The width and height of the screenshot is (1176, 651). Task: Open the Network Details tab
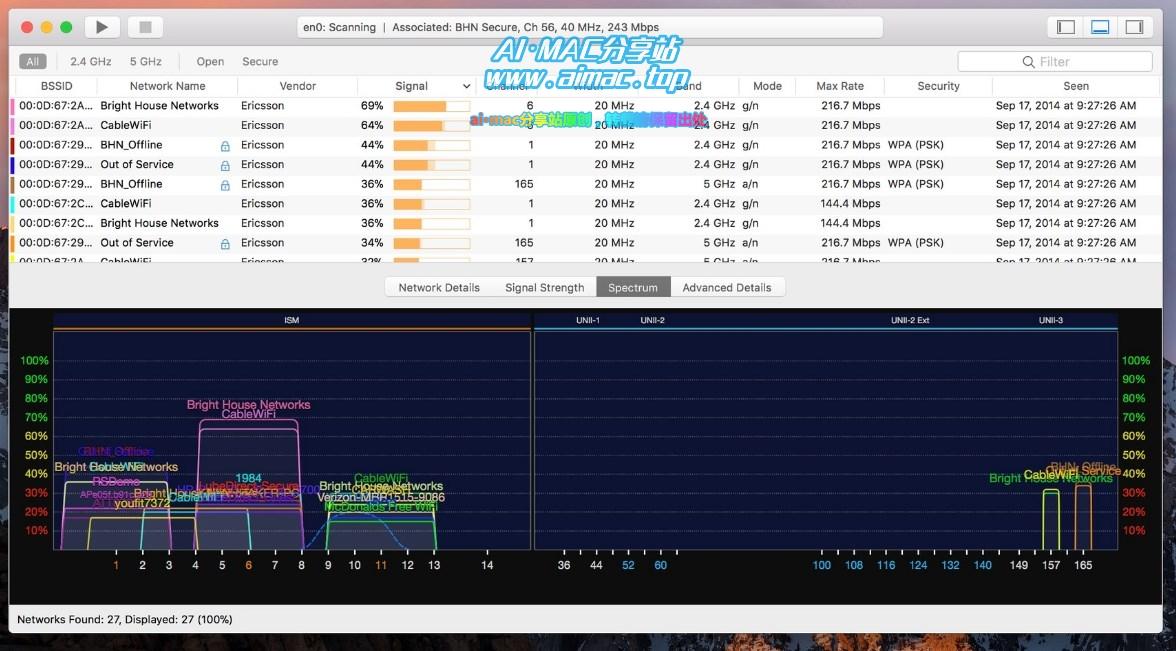click(439, 287)
